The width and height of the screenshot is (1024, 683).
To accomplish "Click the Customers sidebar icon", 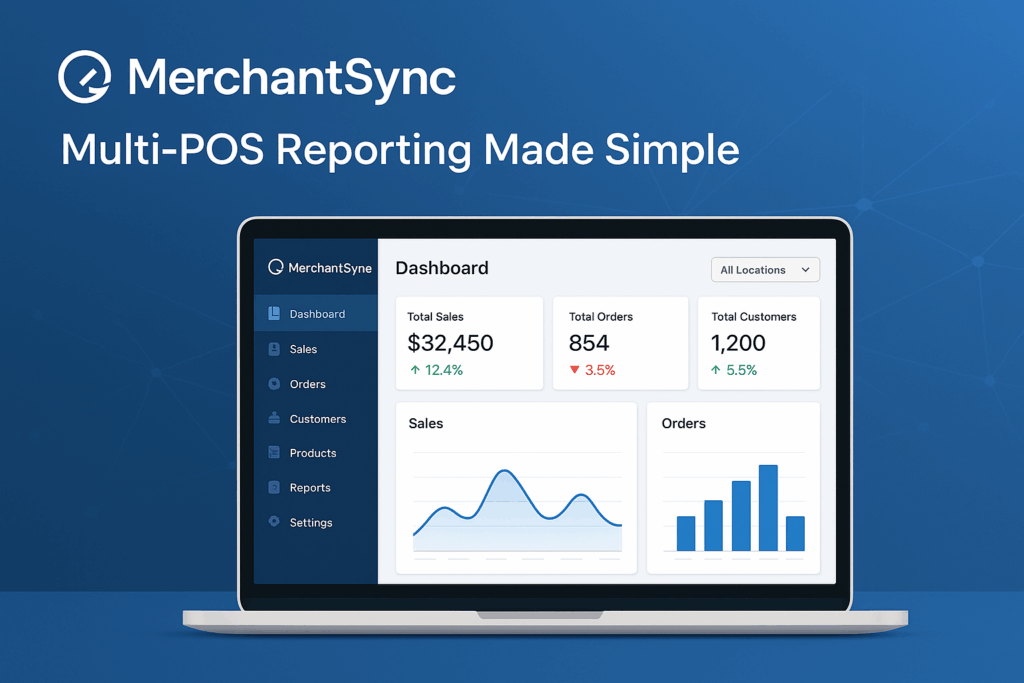I will (274, 419).
